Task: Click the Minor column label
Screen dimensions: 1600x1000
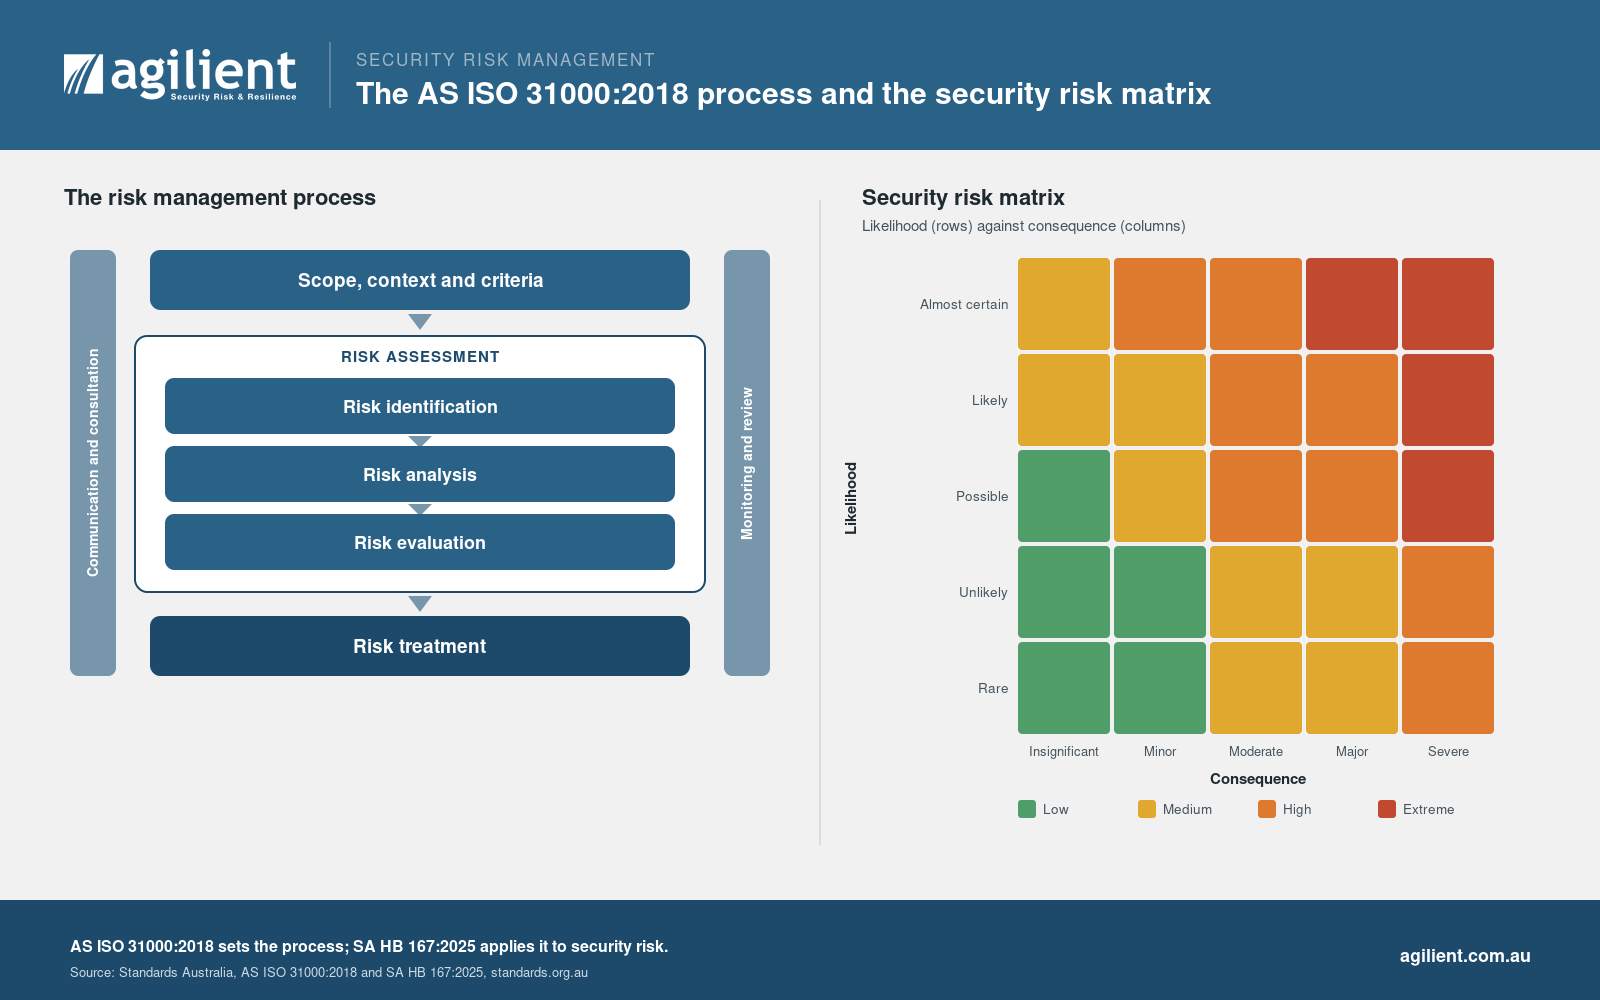Action: pos(1160,751)
